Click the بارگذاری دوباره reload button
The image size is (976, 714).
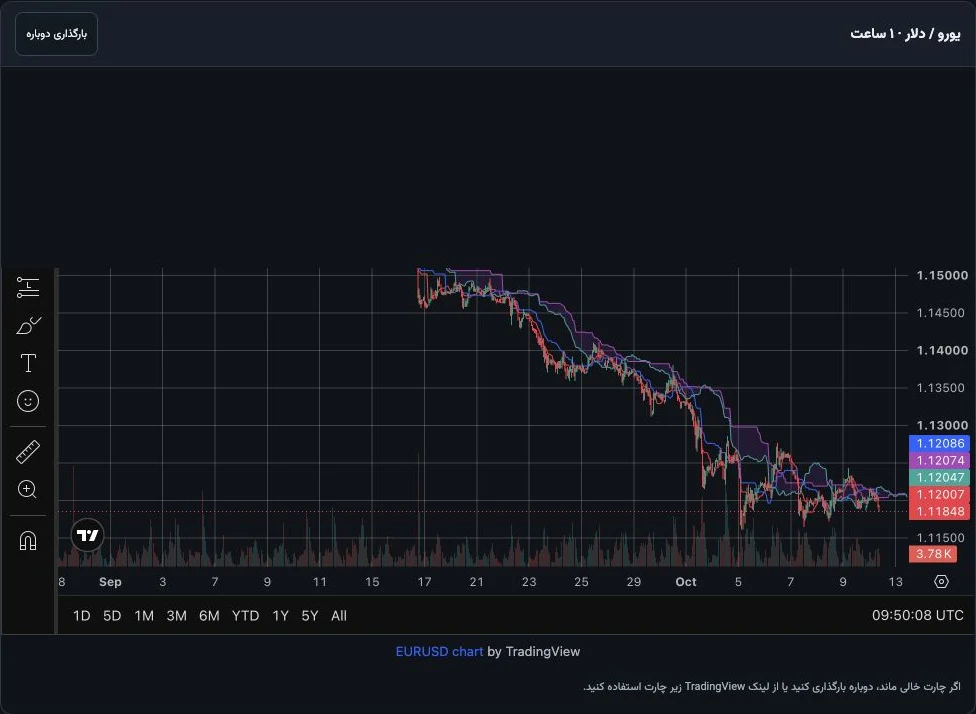(57, 34)
